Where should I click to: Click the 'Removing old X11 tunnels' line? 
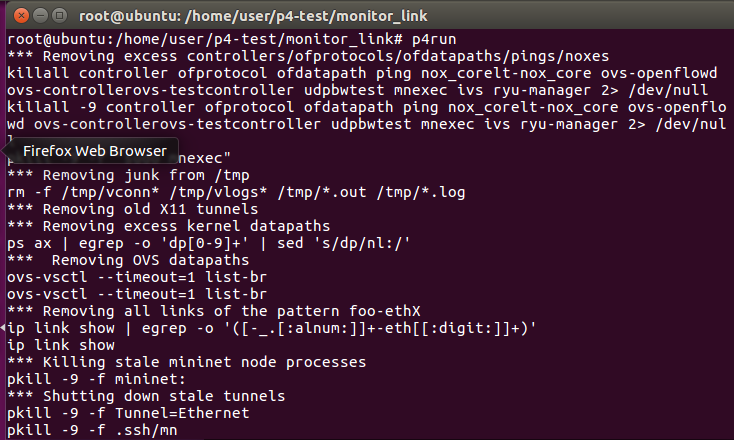(x=132, y=209)
